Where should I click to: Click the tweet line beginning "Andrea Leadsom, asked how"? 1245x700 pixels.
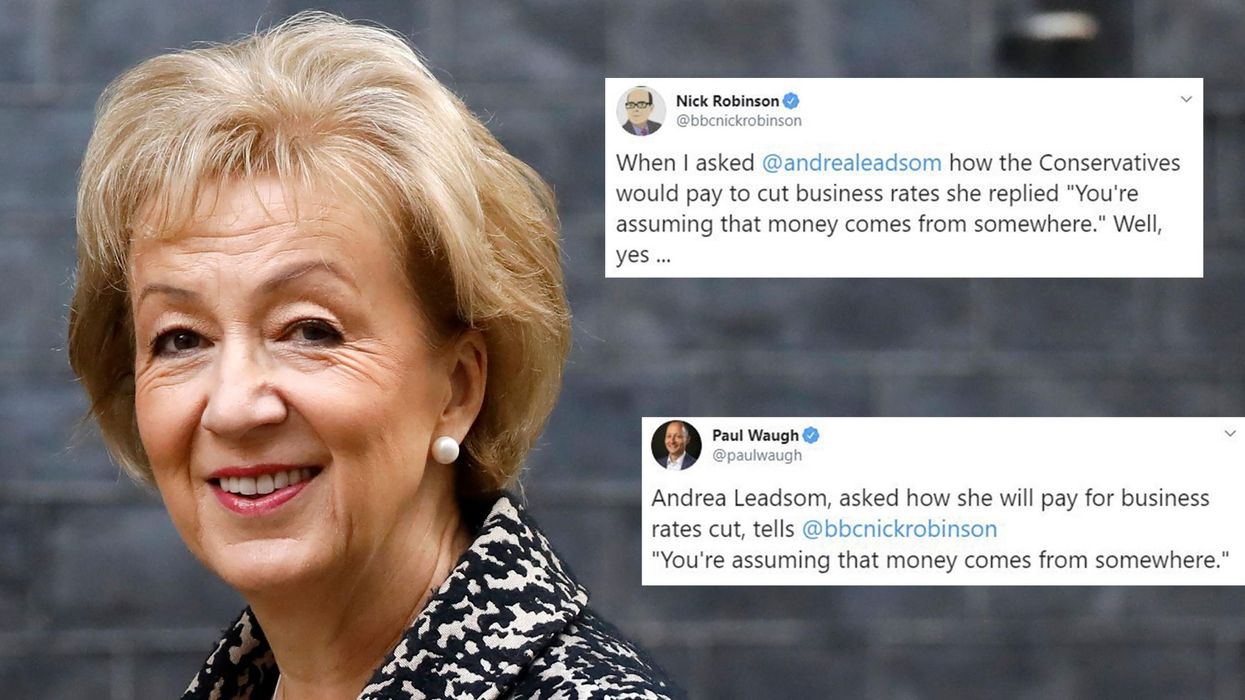click(x=931, y=498)
